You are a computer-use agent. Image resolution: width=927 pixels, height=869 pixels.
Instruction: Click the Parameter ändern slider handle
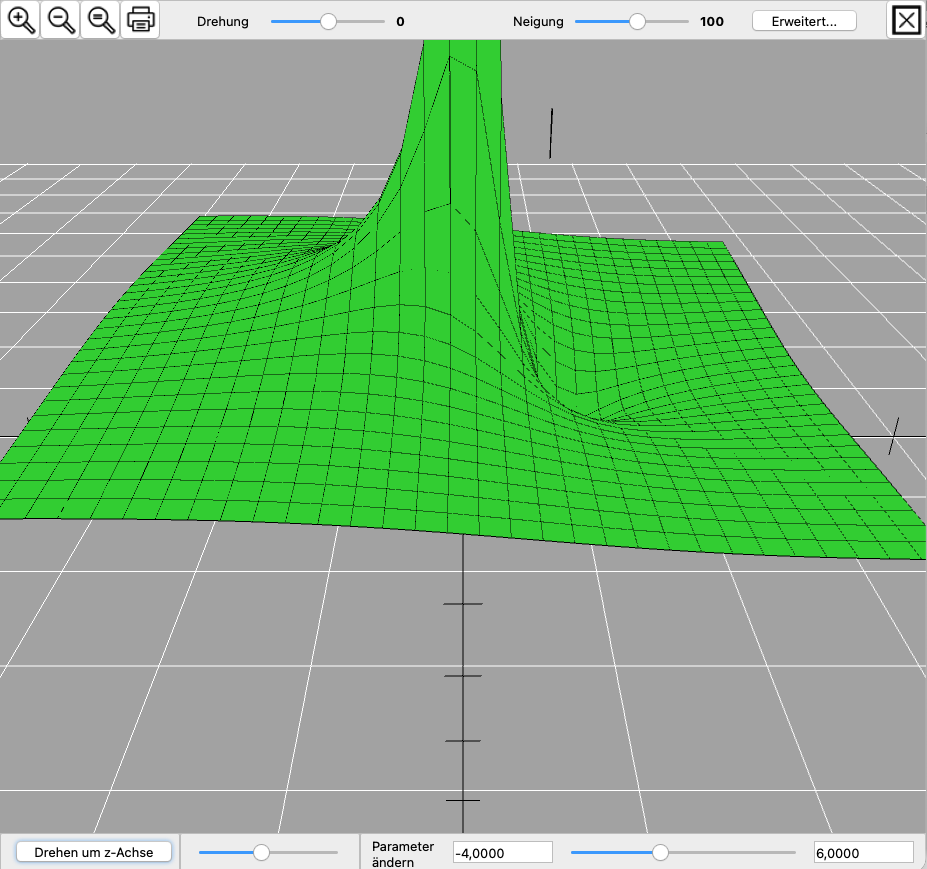pos(660,852)
